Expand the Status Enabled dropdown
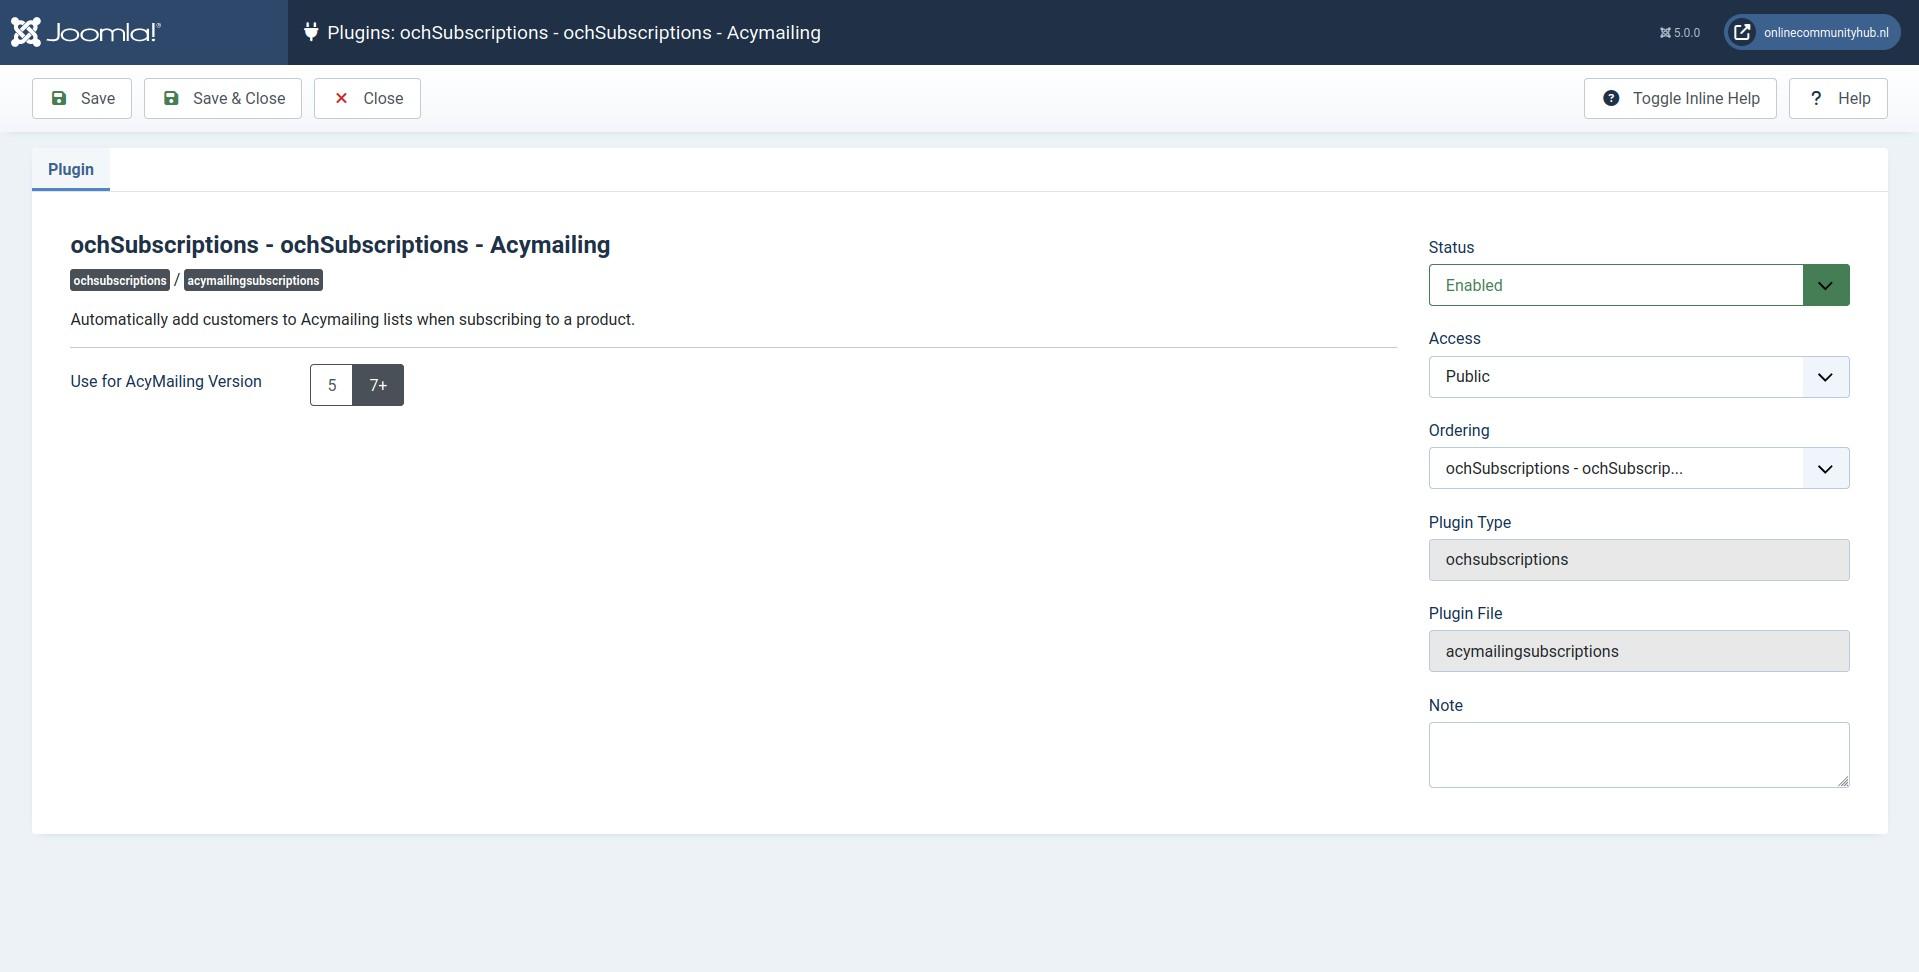The width and height of the screenshot is (1919, 972). (1639, 285)
